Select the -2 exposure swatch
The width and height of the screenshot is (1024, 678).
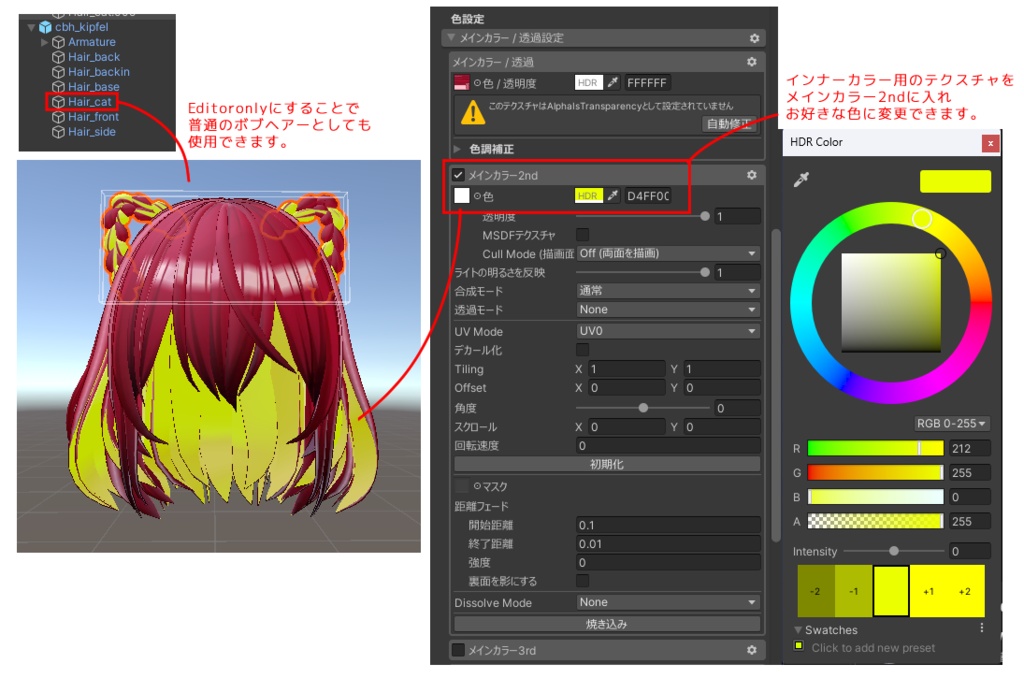pyautogui.click(x=816, y=591)
